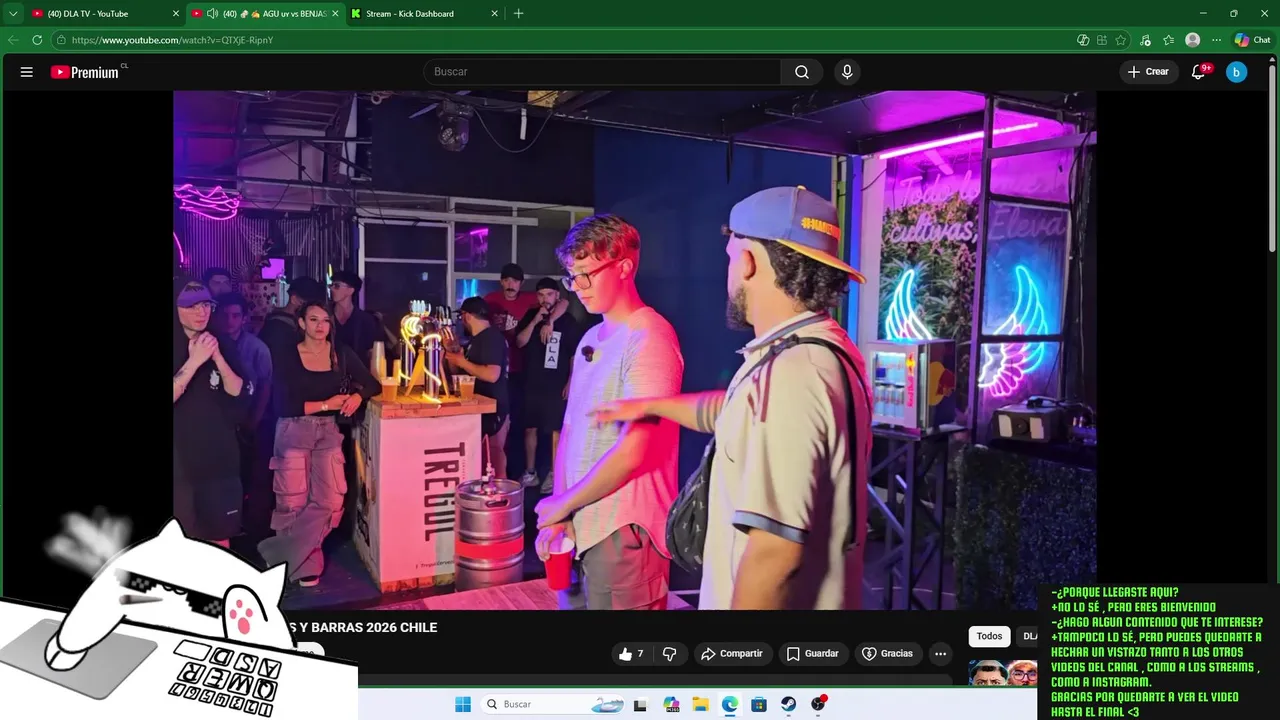Open more actions ellipsis under video
1280x720 pixels.
point(940,654)
